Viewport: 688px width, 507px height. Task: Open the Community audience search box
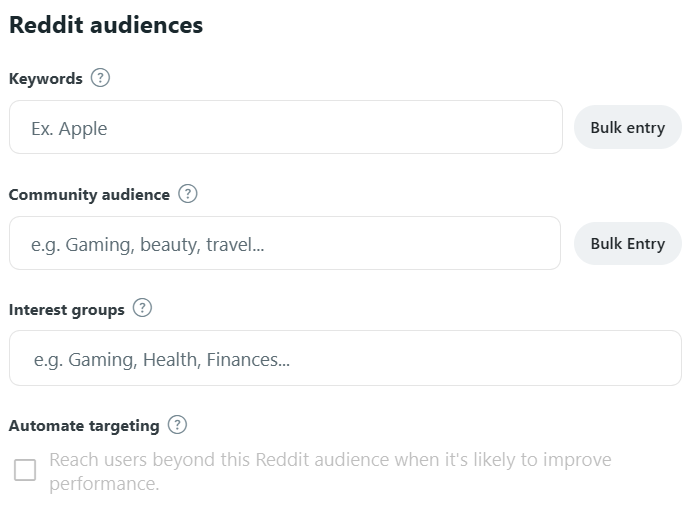[285, 243]
